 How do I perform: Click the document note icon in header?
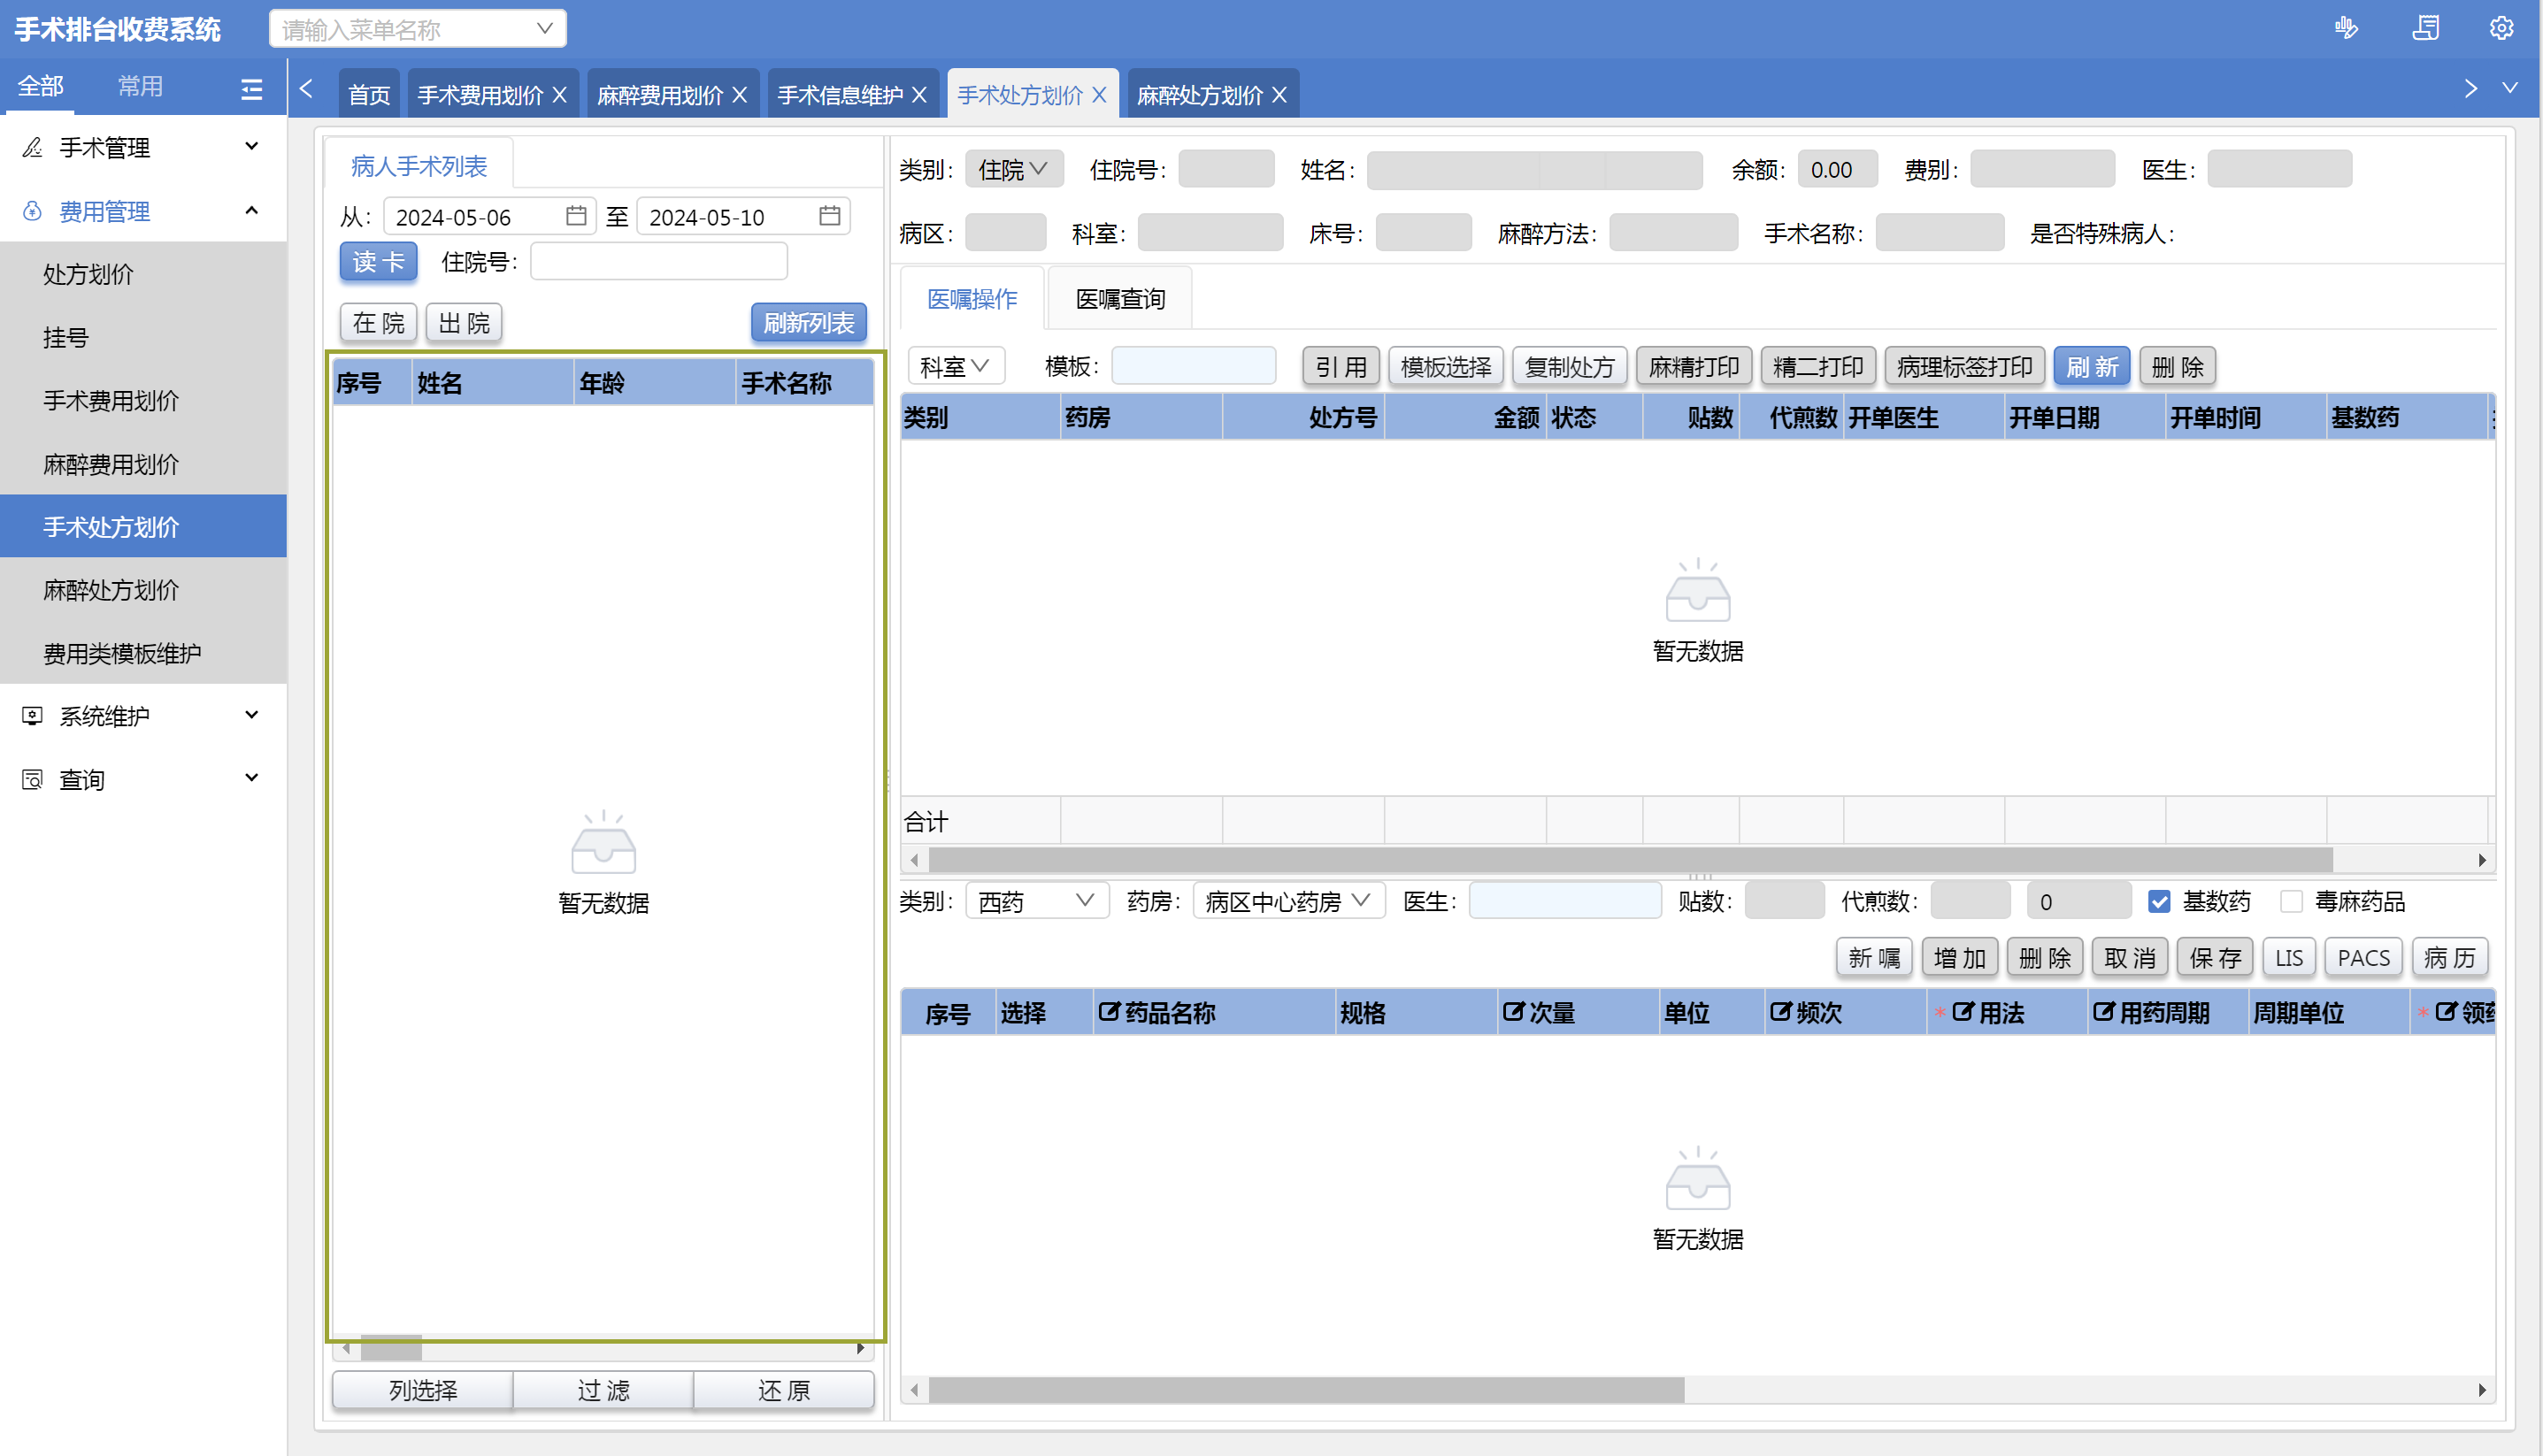[x=2425, y=28]
